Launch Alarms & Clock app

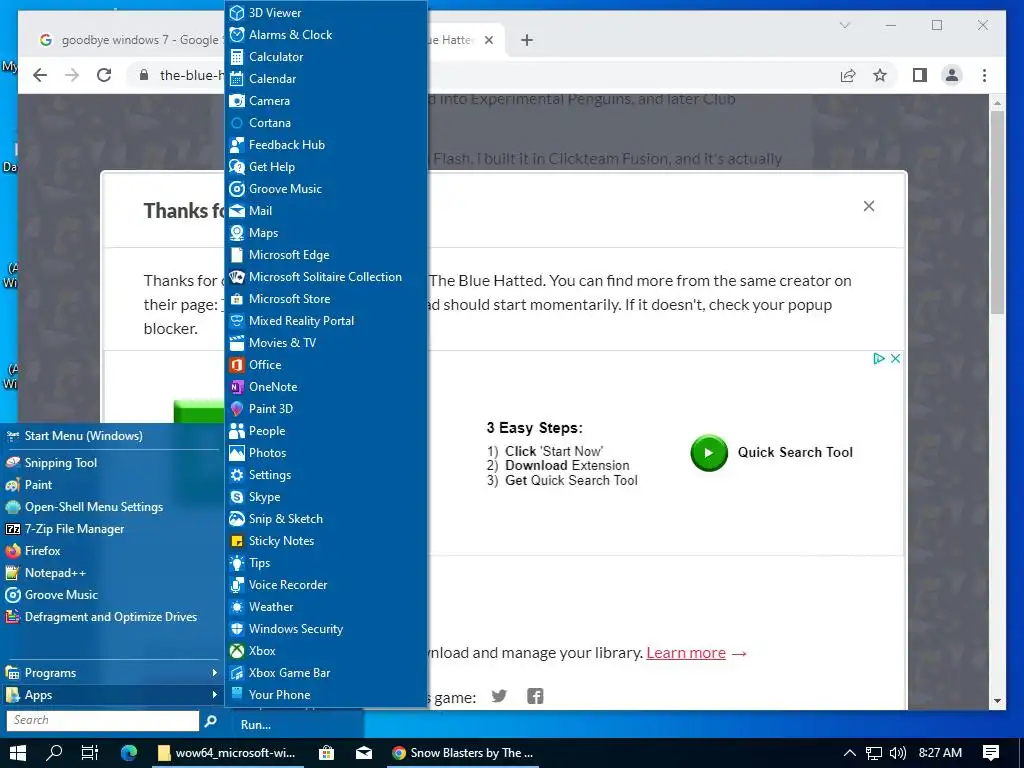point(327,35)
